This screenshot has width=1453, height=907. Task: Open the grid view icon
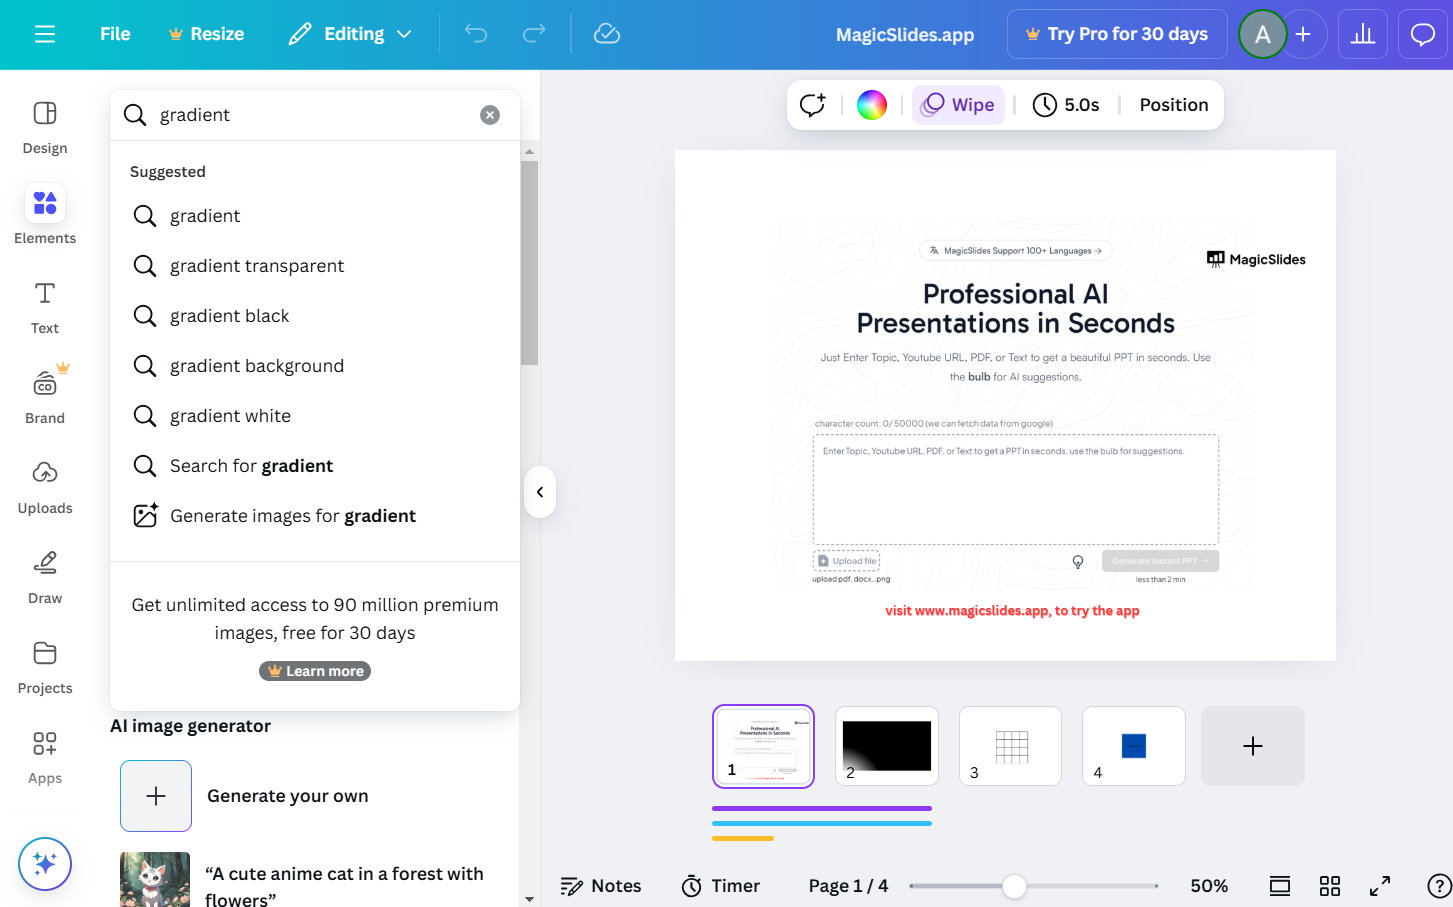click(x=1330, y=886)
